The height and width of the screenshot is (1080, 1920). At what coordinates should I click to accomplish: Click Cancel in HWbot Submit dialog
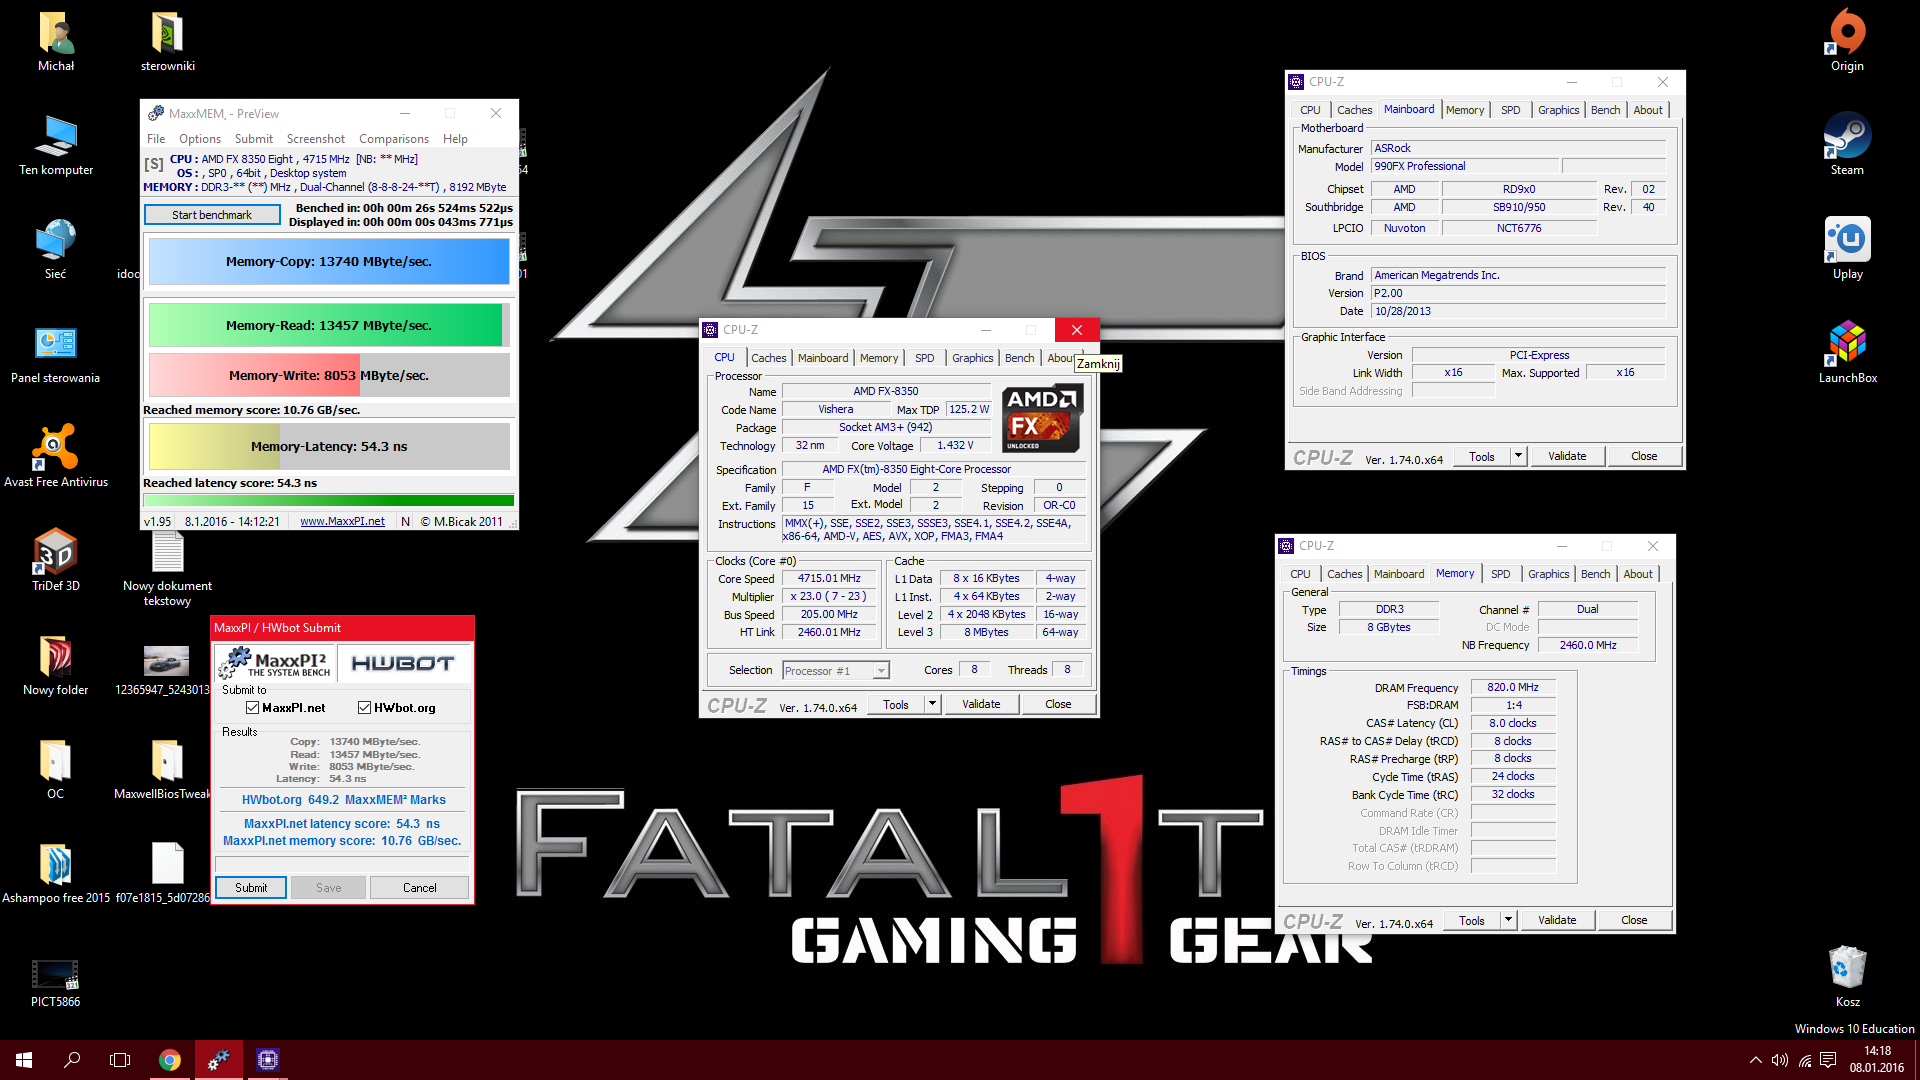419,888
